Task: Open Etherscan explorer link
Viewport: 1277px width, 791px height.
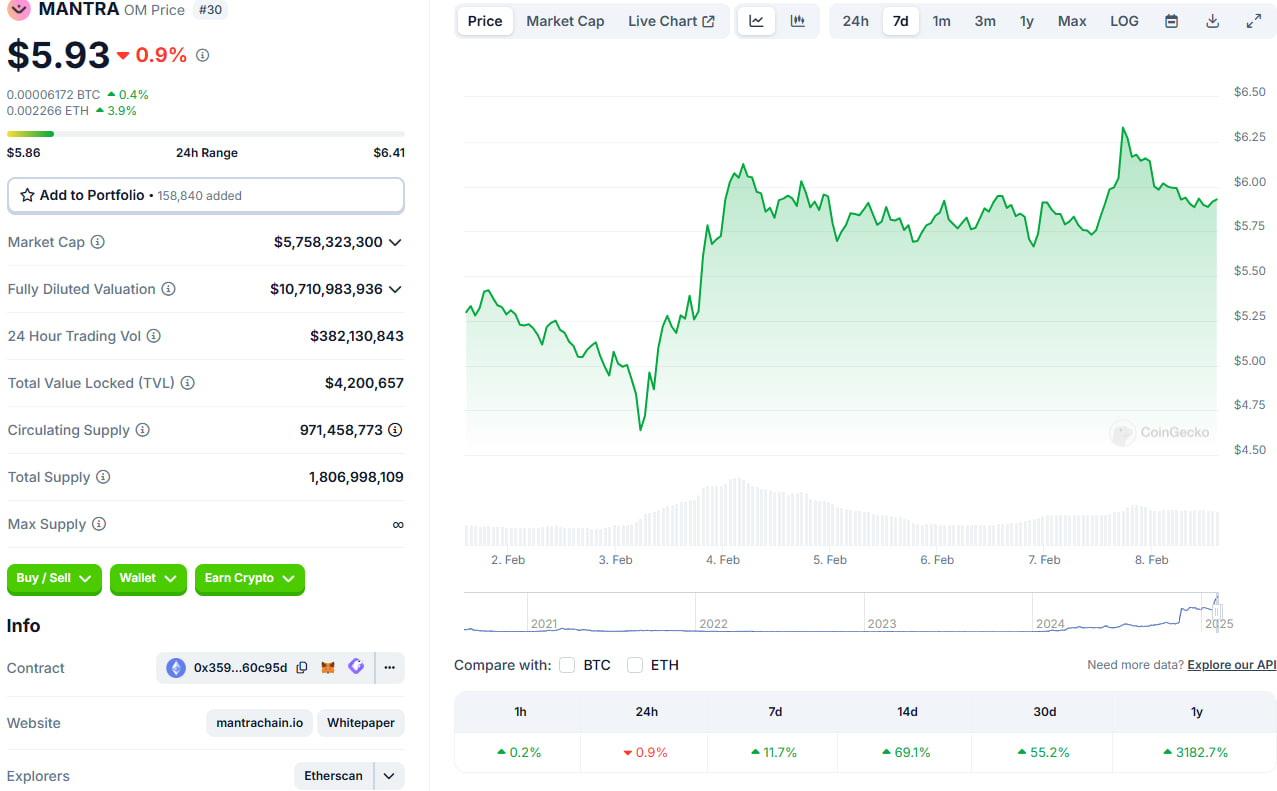Action: (334, 776)
